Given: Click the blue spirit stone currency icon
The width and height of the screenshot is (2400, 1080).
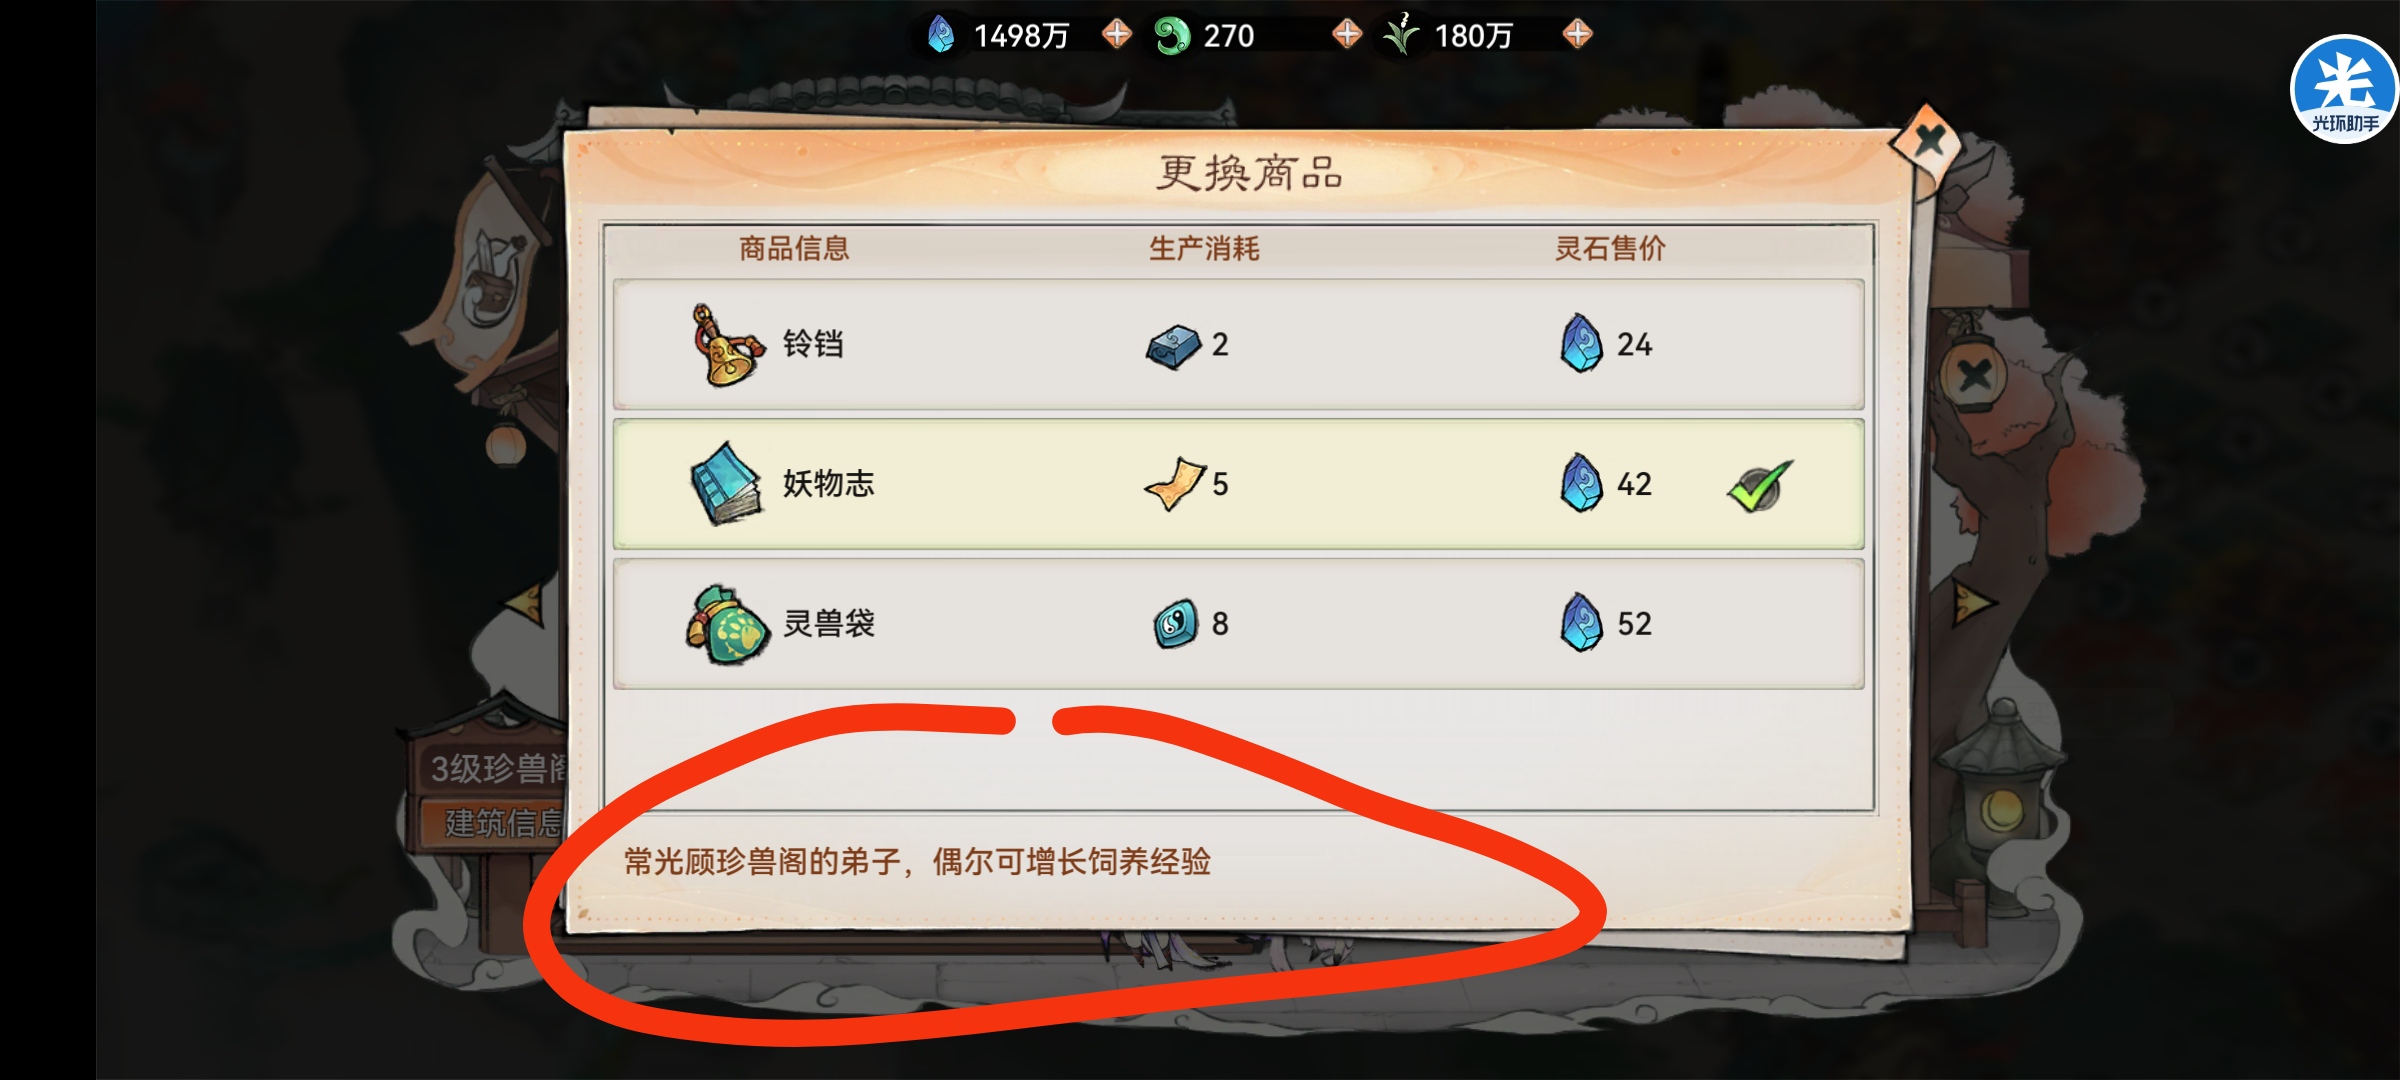Looking at the screenshot, I should [x=940, y=35].
